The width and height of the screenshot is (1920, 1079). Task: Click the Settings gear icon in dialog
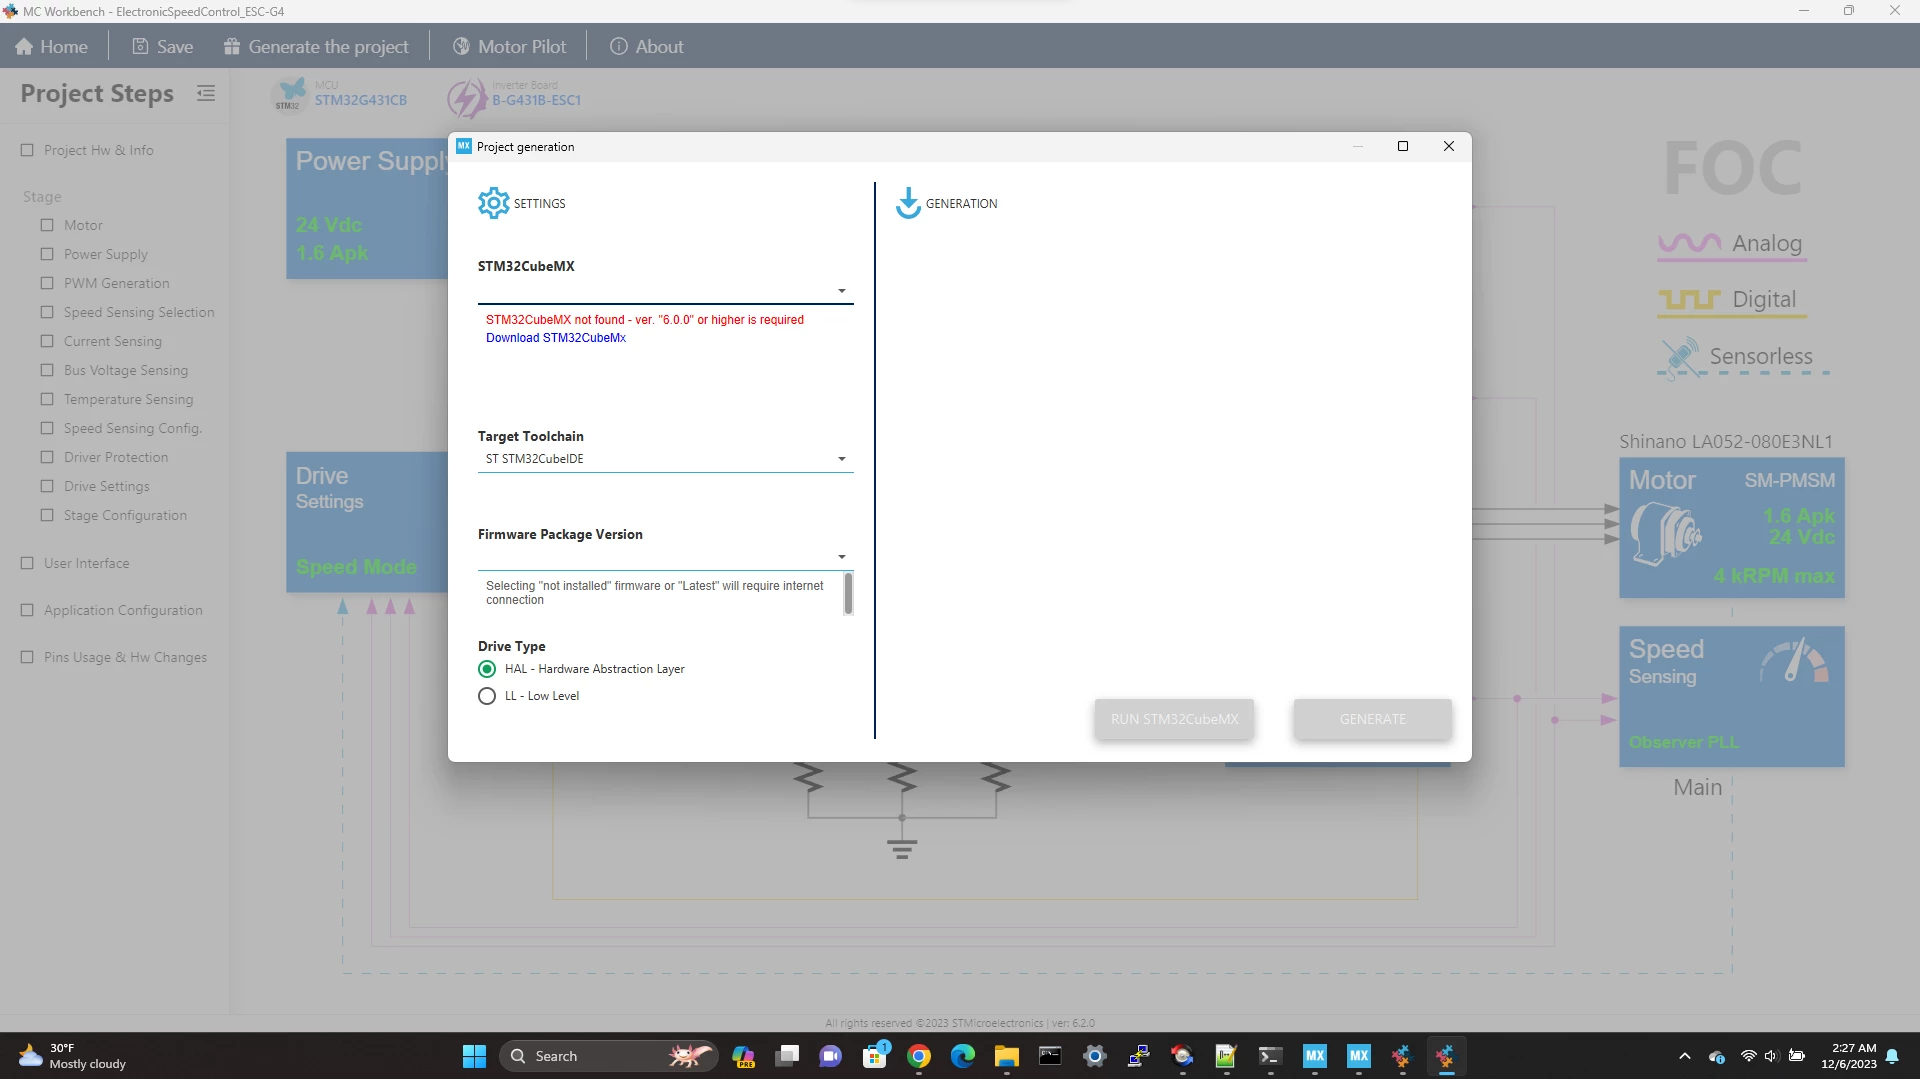coord(493,203)
